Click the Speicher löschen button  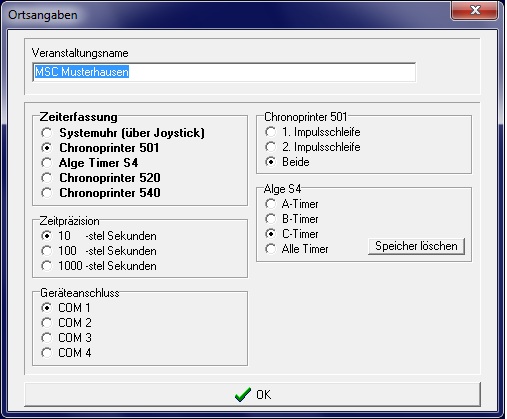coord(416,246)
